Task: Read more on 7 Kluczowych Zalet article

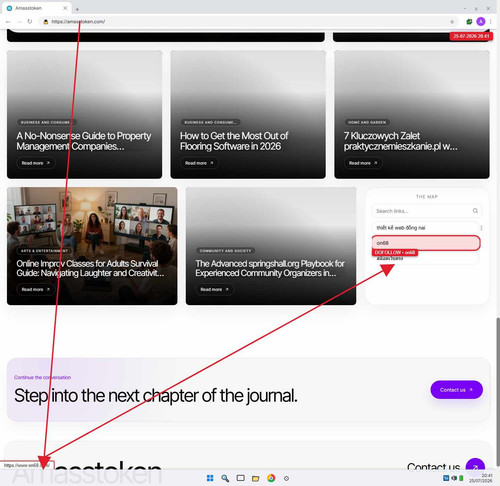Action: [363, 163]
